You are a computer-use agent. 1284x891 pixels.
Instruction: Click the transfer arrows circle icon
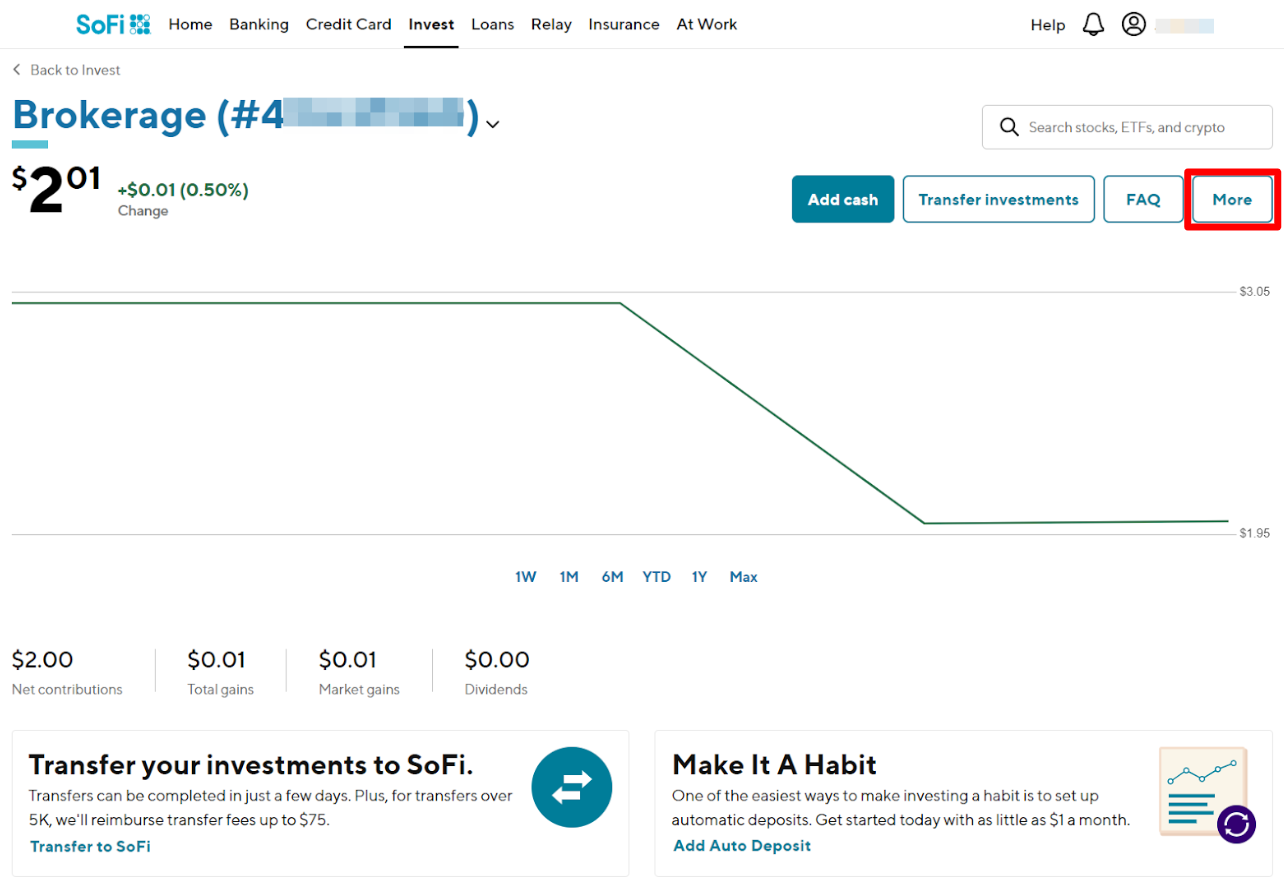(x=572, y=787)
